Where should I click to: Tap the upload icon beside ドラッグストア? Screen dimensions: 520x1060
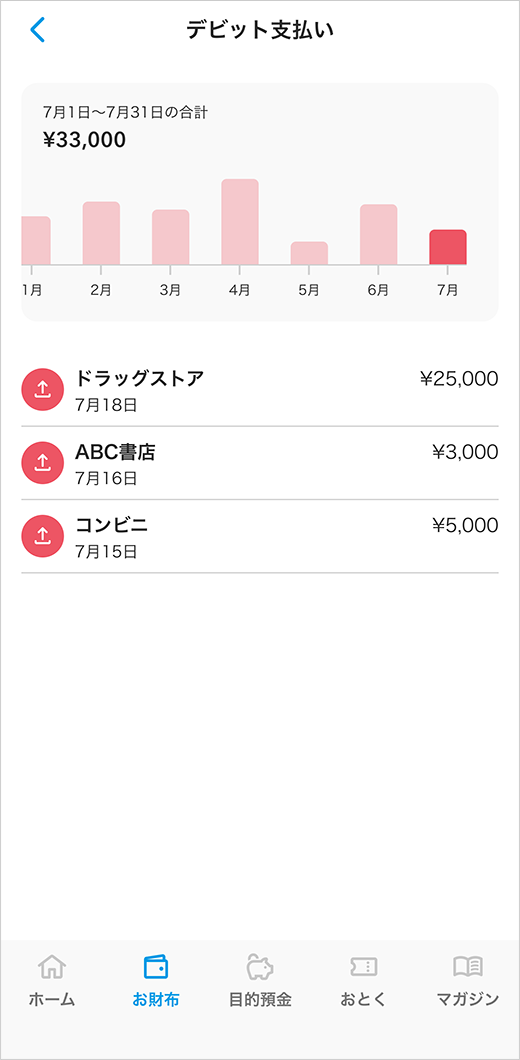tap(43, 389)
